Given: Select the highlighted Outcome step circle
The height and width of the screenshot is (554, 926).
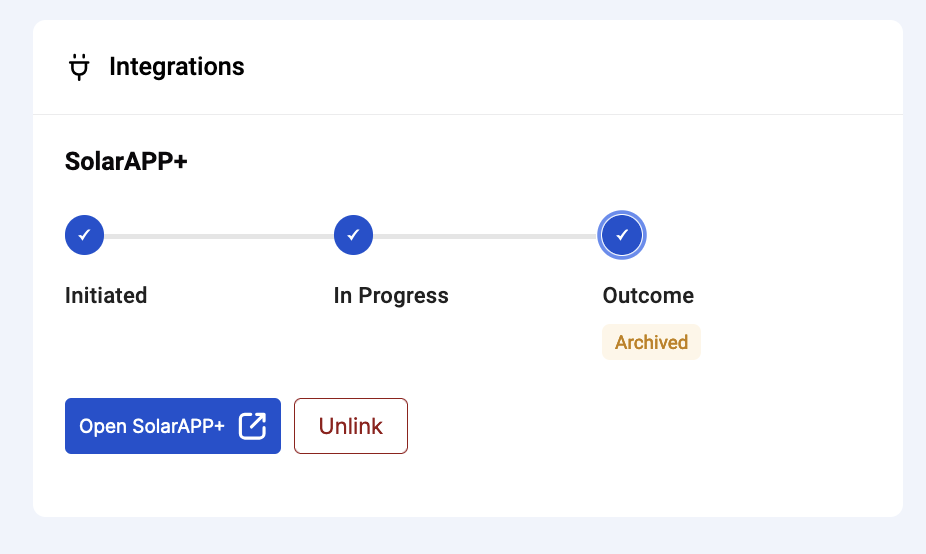Looking at the screenshot, I should tap(622, 235).
